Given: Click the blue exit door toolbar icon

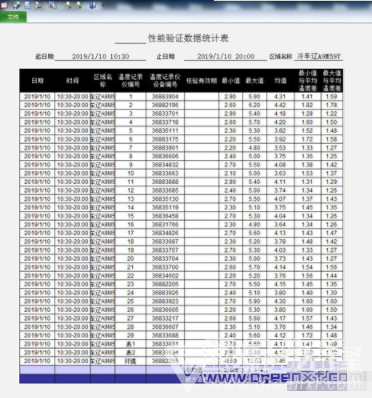Looking at the screenshot, I should click(93, 5).
